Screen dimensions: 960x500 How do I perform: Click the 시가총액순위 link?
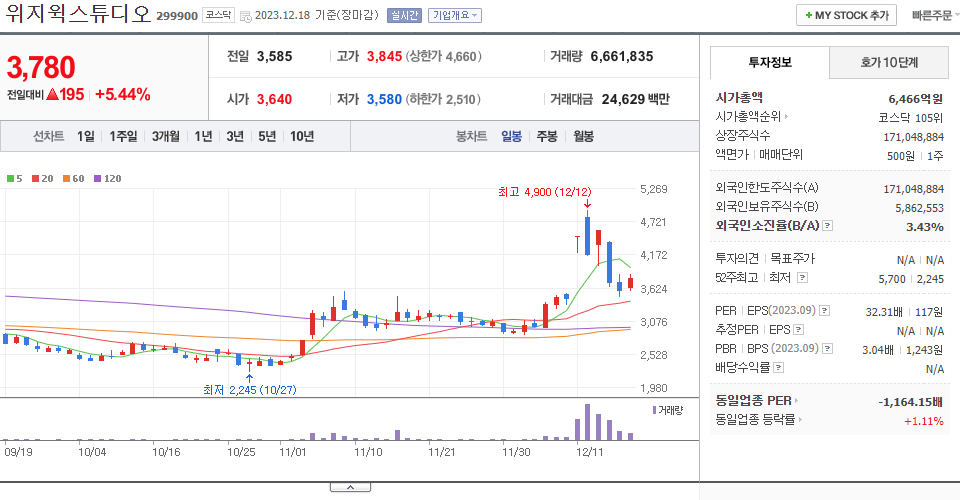[x=749, y=116]
